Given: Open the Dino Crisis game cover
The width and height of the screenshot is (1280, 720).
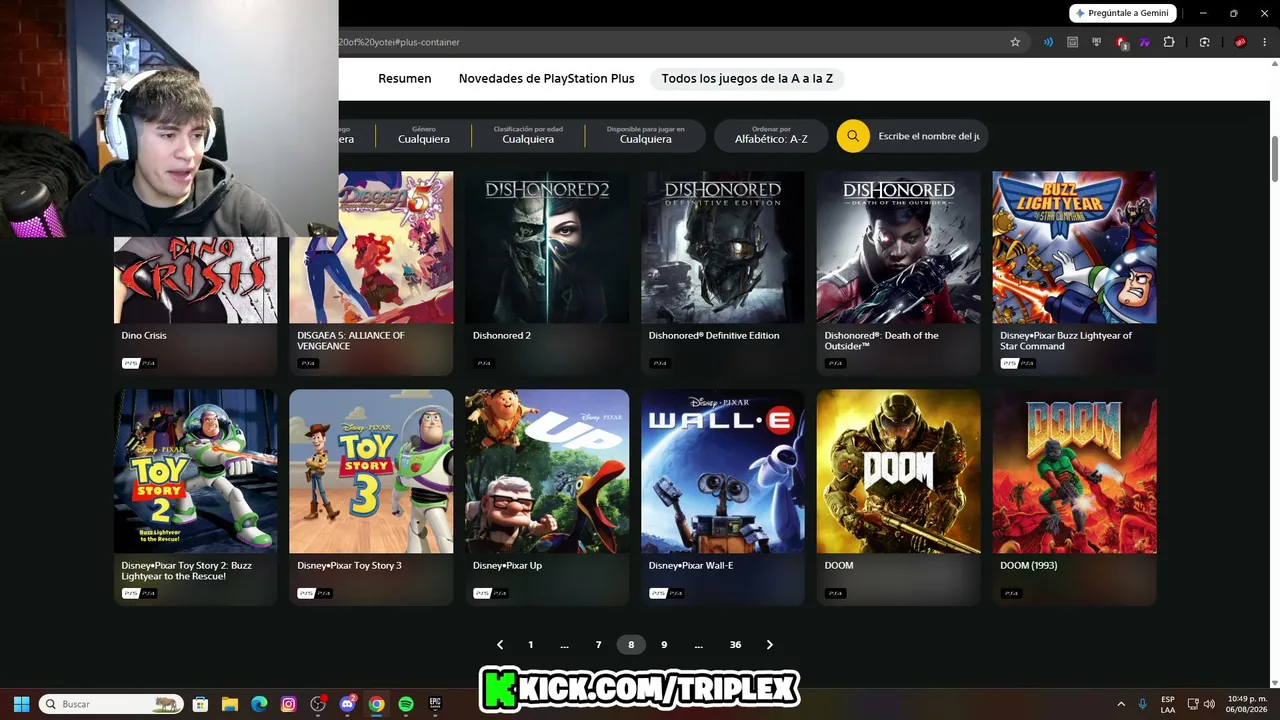Looking at the screenshot, I should (195, 280).
